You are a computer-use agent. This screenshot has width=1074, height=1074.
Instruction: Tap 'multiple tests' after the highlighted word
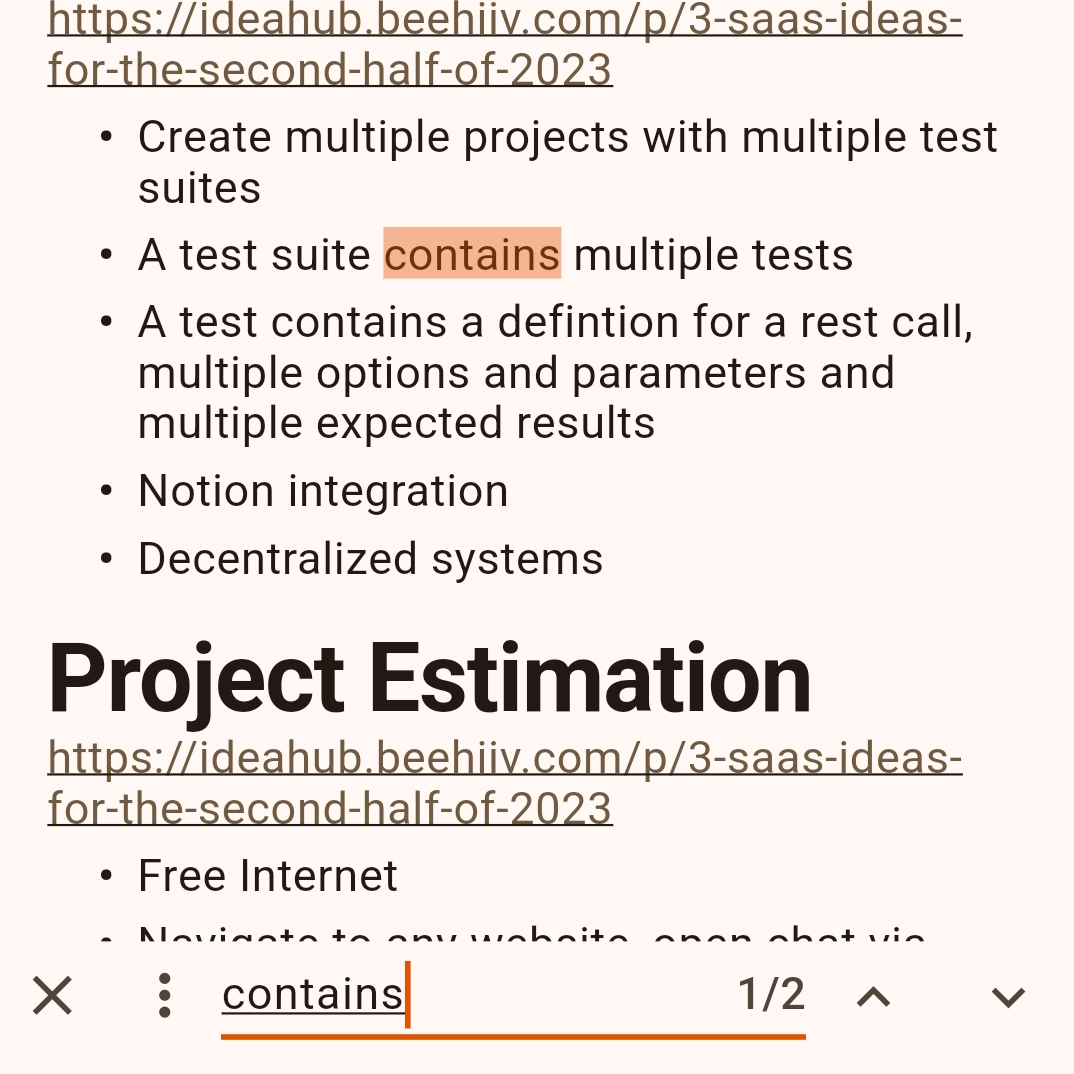(x=713, y=254)
